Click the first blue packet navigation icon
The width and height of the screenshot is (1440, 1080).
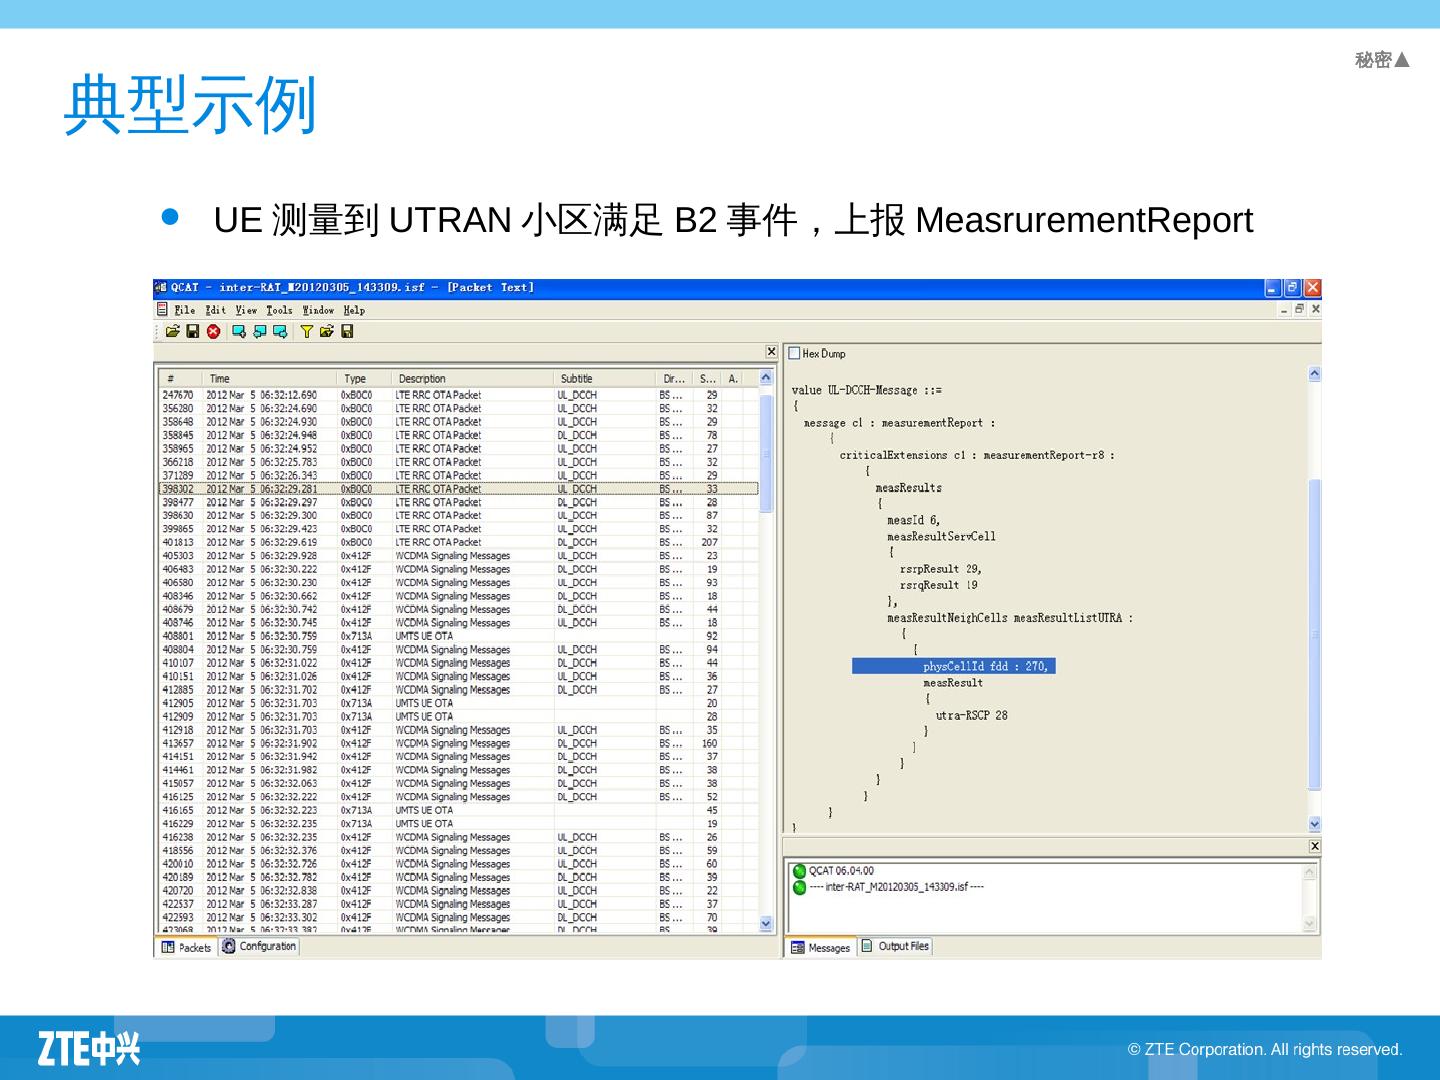click(239, 332)
